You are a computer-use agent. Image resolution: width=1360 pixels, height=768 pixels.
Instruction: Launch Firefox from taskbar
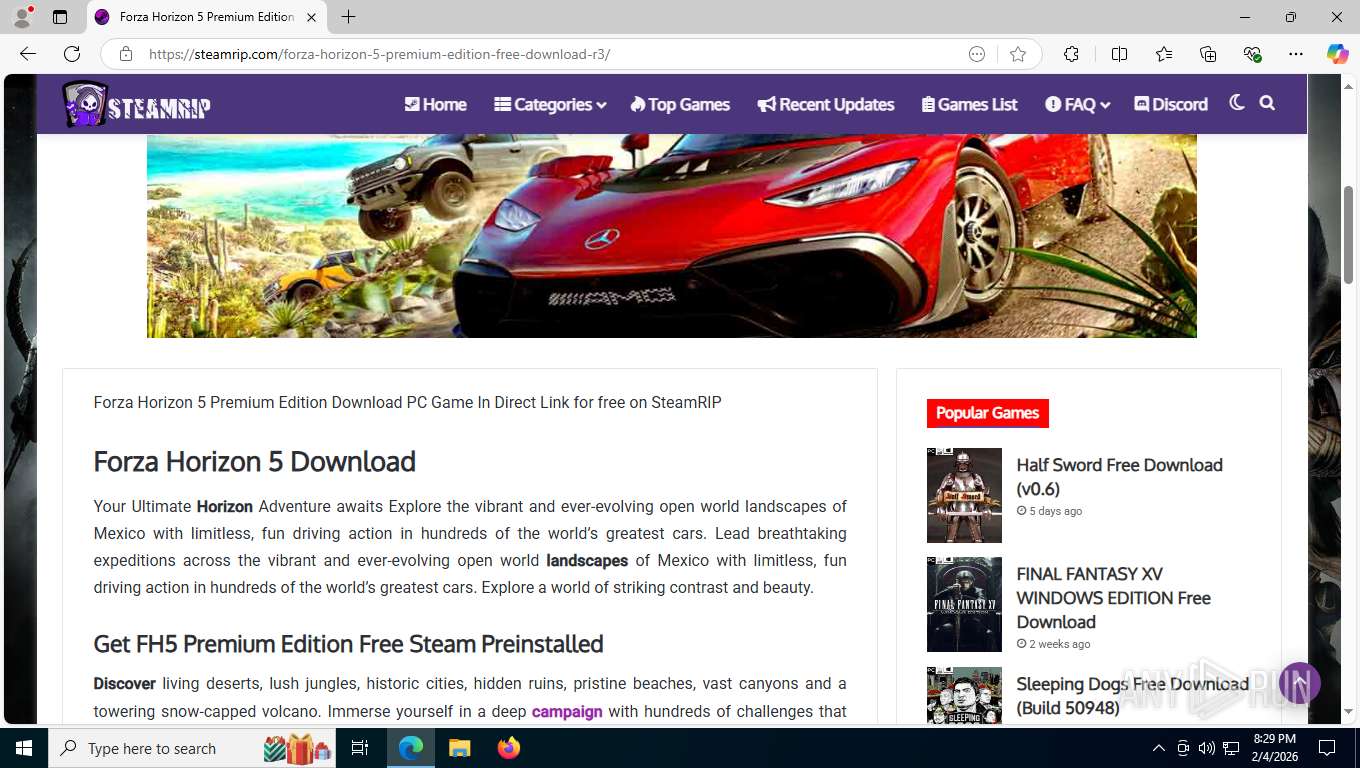(x=509, y=748)
